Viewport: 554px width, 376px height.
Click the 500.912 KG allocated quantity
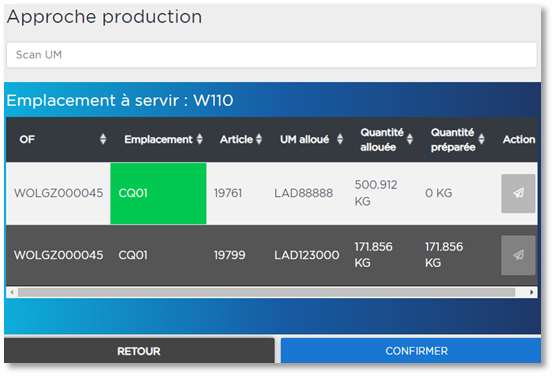(x=376, y=193)
